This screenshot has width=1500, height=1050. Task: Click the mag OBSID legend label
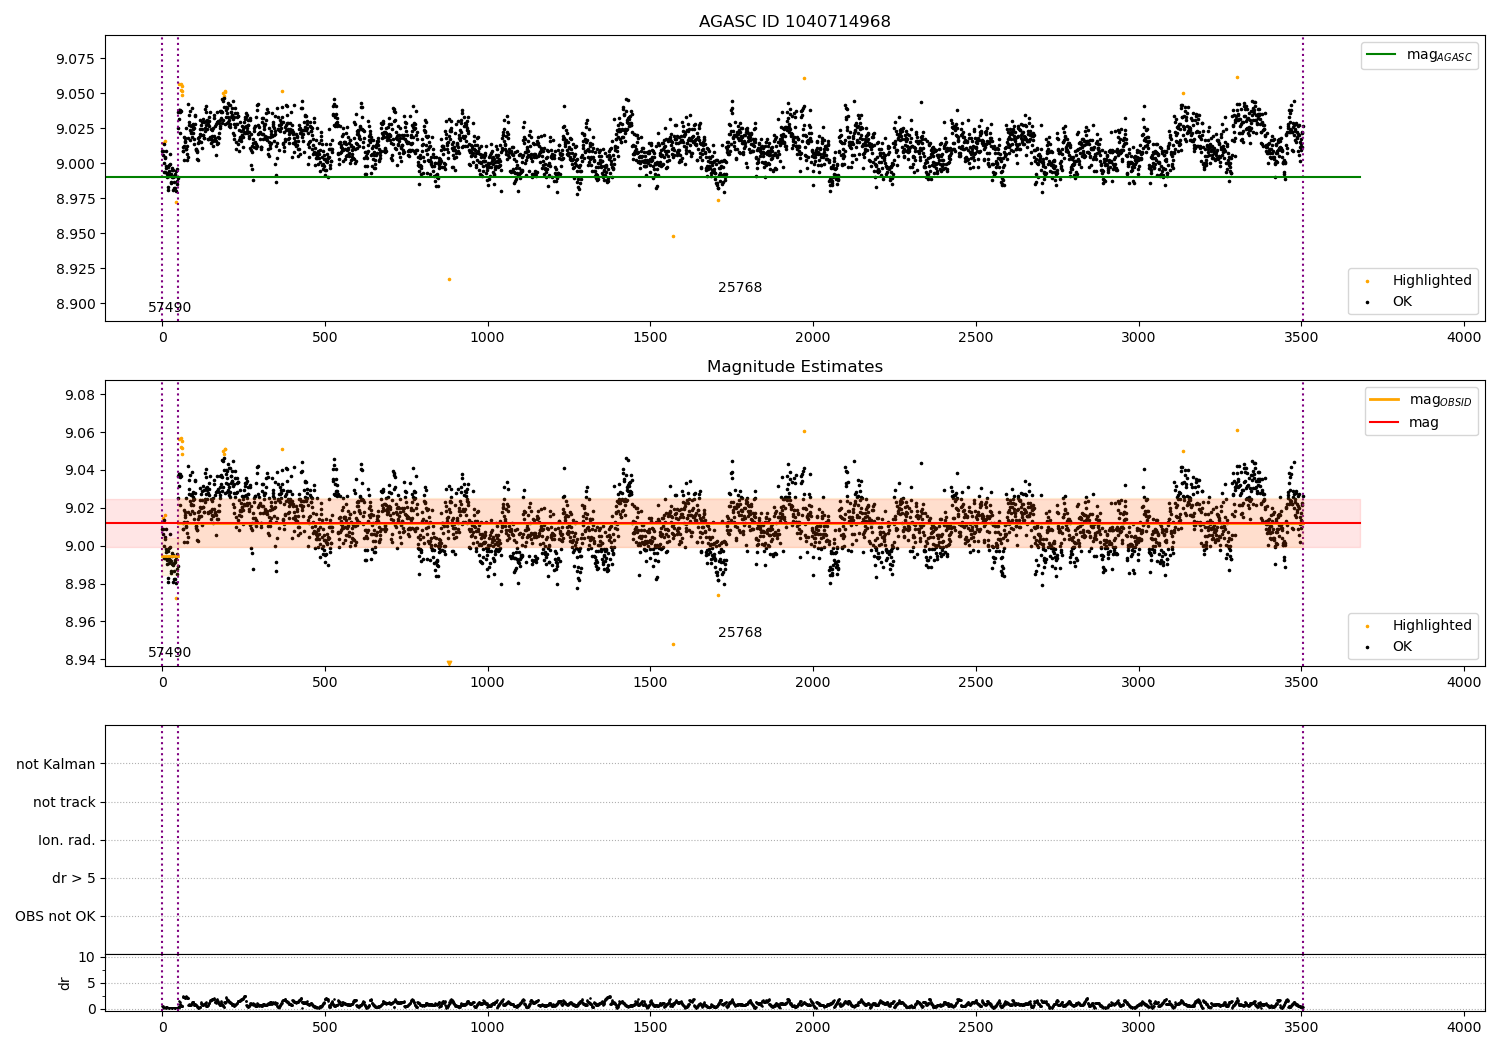(1440, 400)
